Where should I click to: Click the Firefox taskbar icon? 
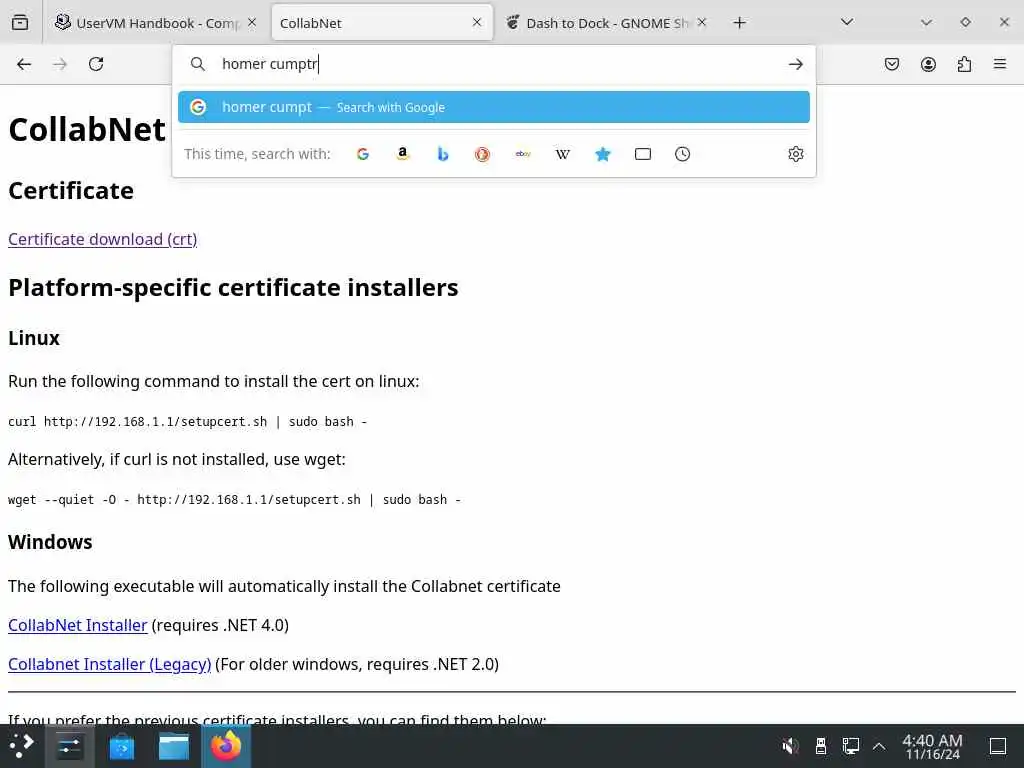tap(226, 746)
